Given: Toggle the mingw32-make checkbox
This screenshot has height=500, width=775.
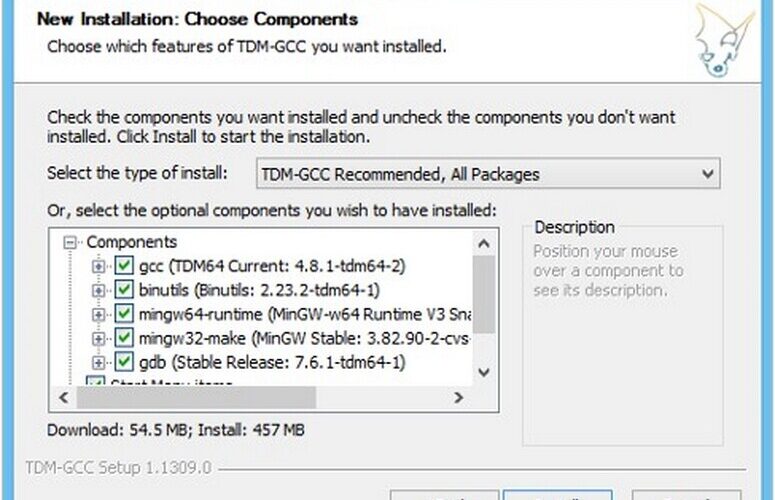Looking at the screenshot, I should click(x=124, y=338).
